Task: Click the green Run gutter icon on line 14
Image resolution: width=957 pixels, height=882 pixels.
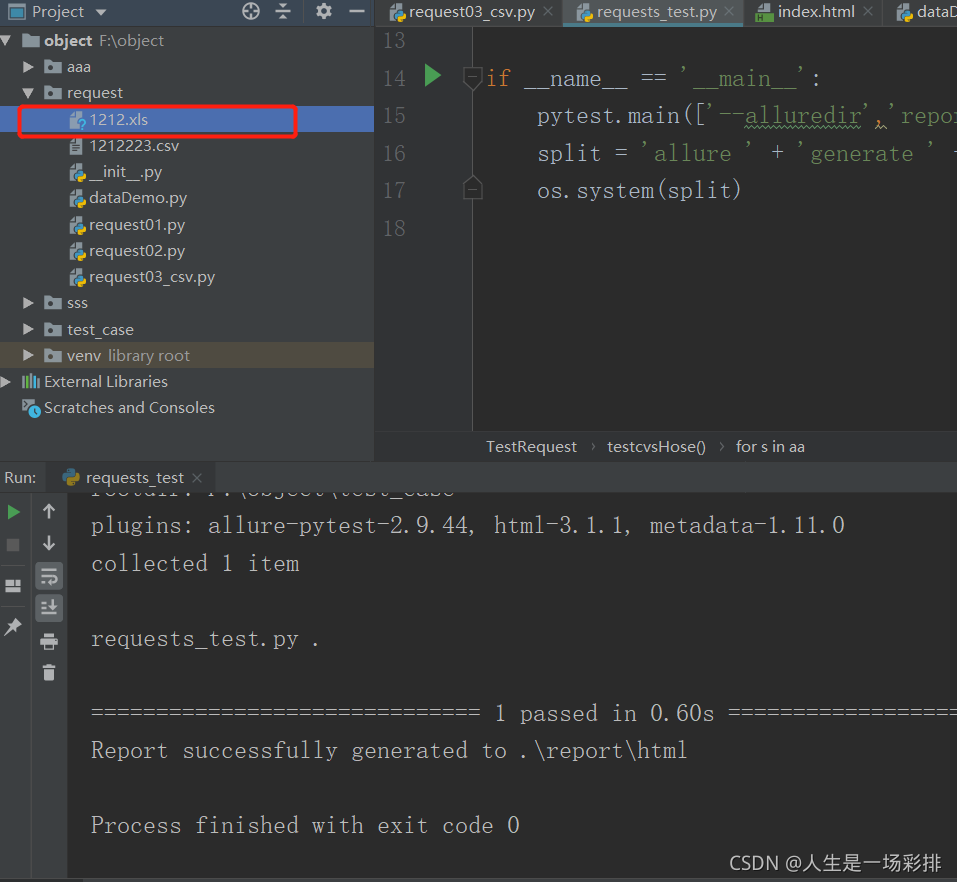Action: [432, 76]
